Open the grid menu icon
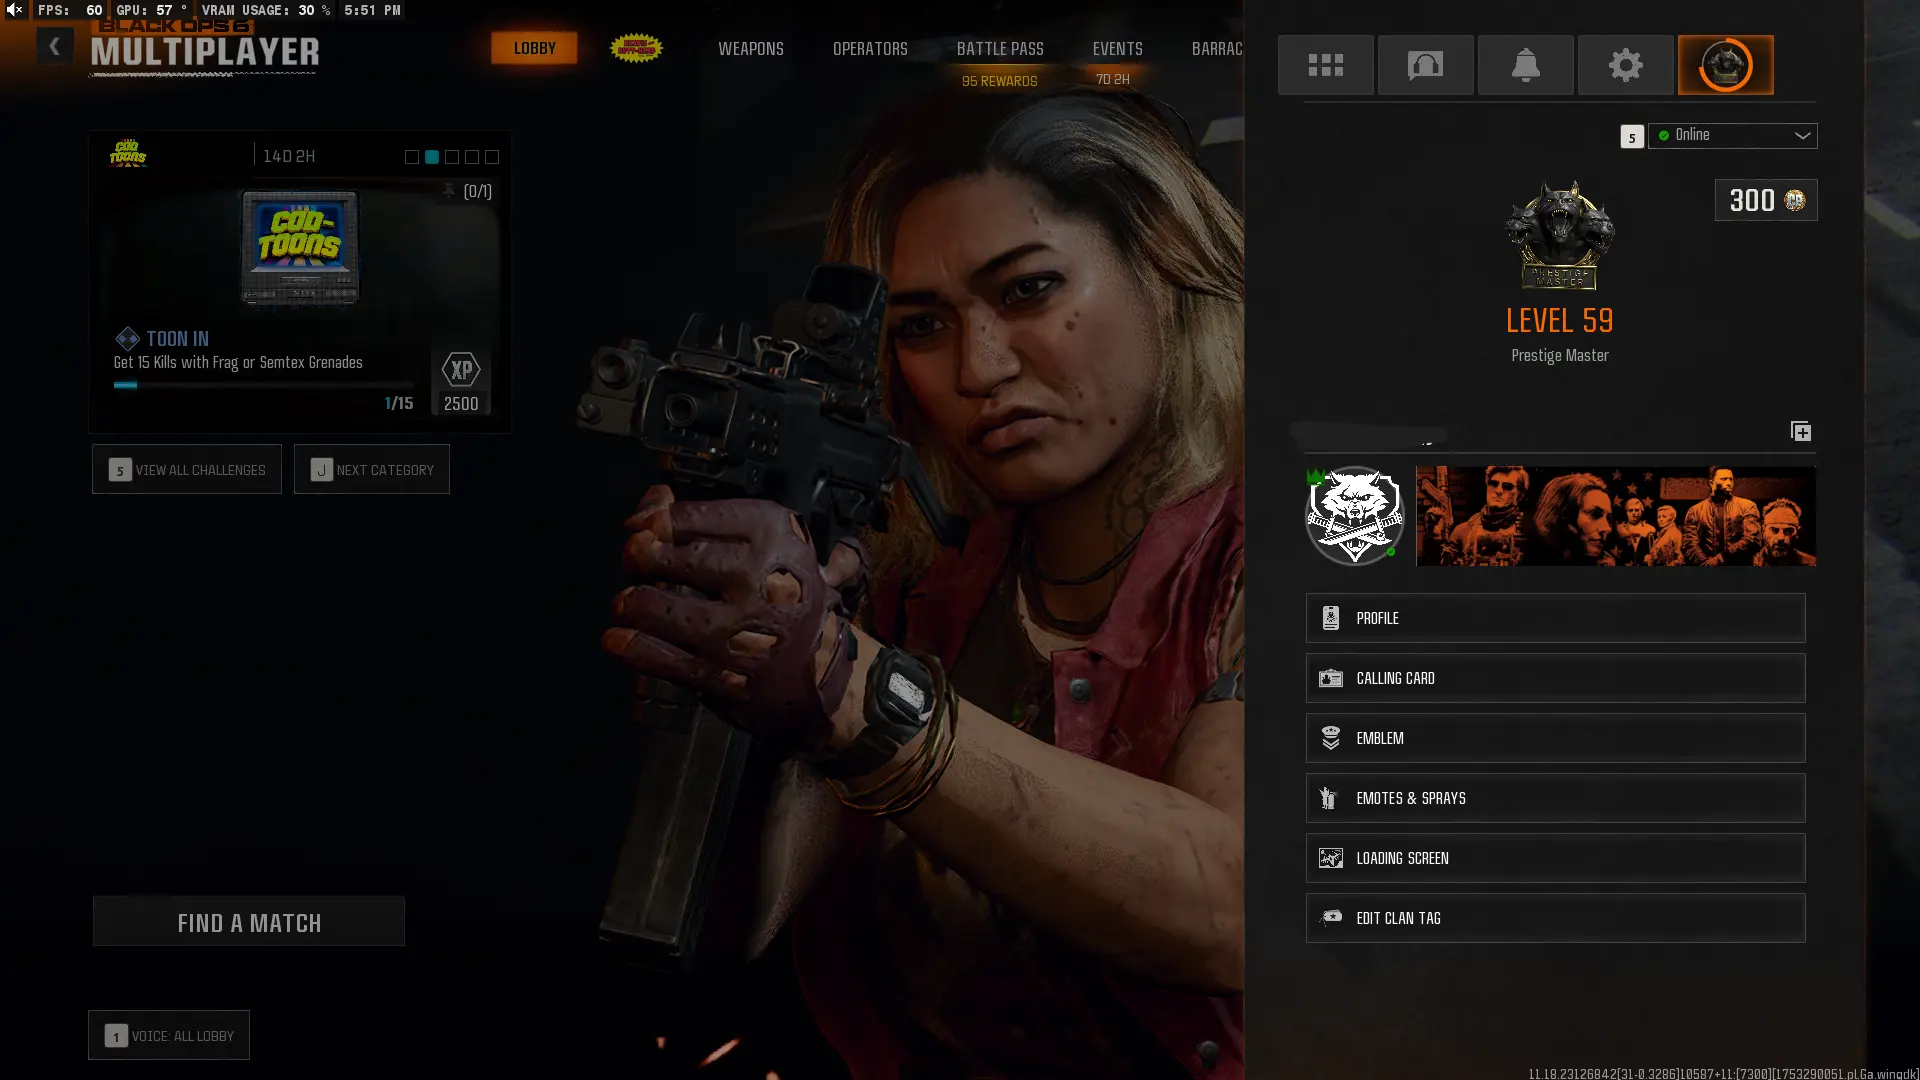The width and height of the screenshot is (1920, 1080). 1325,65
